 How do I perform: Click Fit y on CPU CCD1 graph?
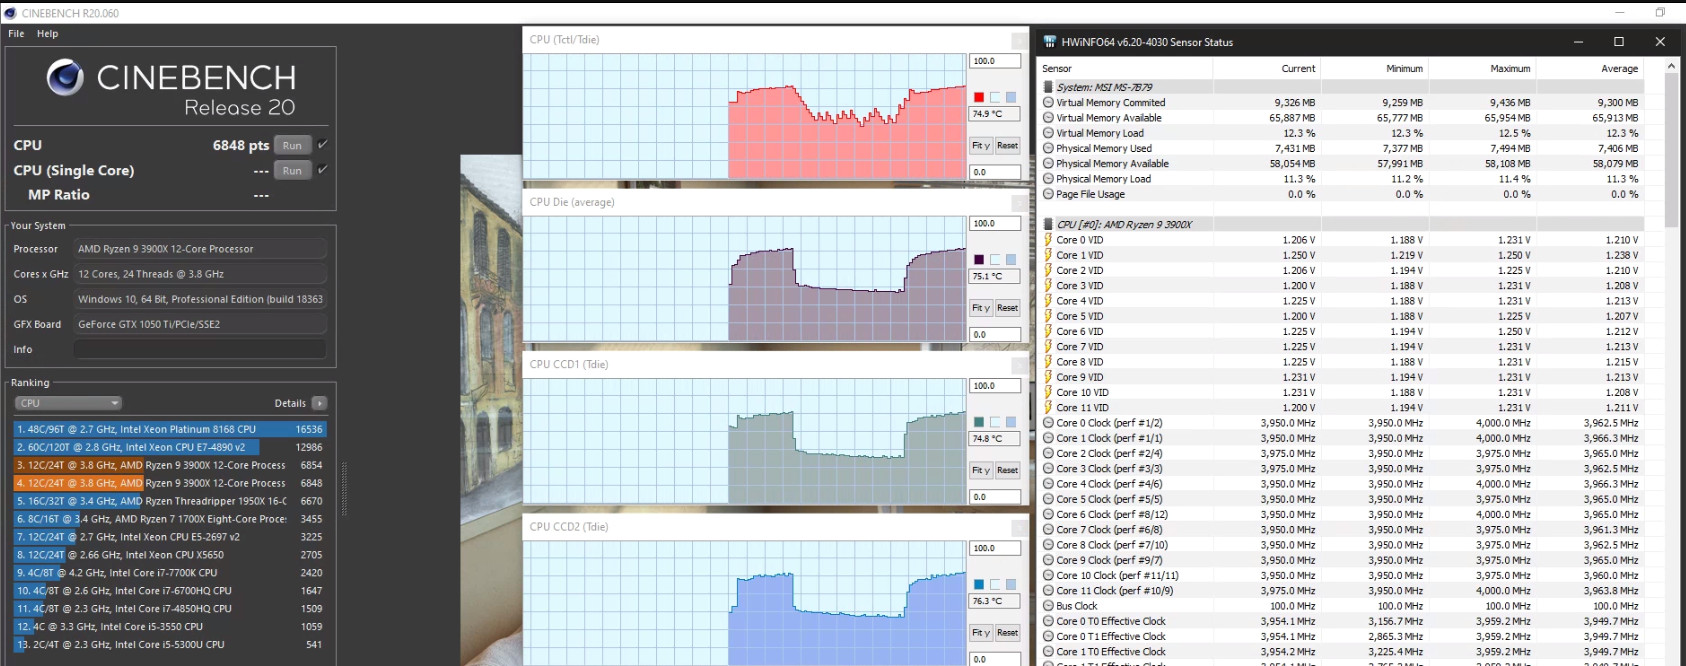tap(981, 470)
